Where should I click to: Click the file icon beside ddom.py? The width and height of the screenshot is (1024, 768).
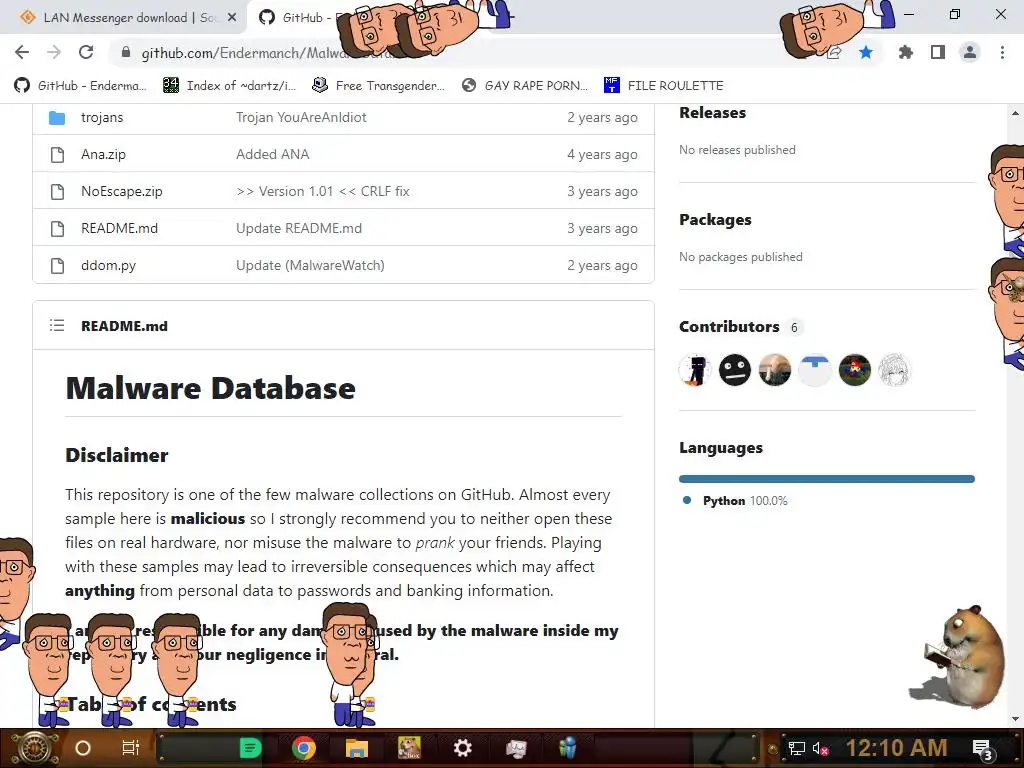coord(57,266)
